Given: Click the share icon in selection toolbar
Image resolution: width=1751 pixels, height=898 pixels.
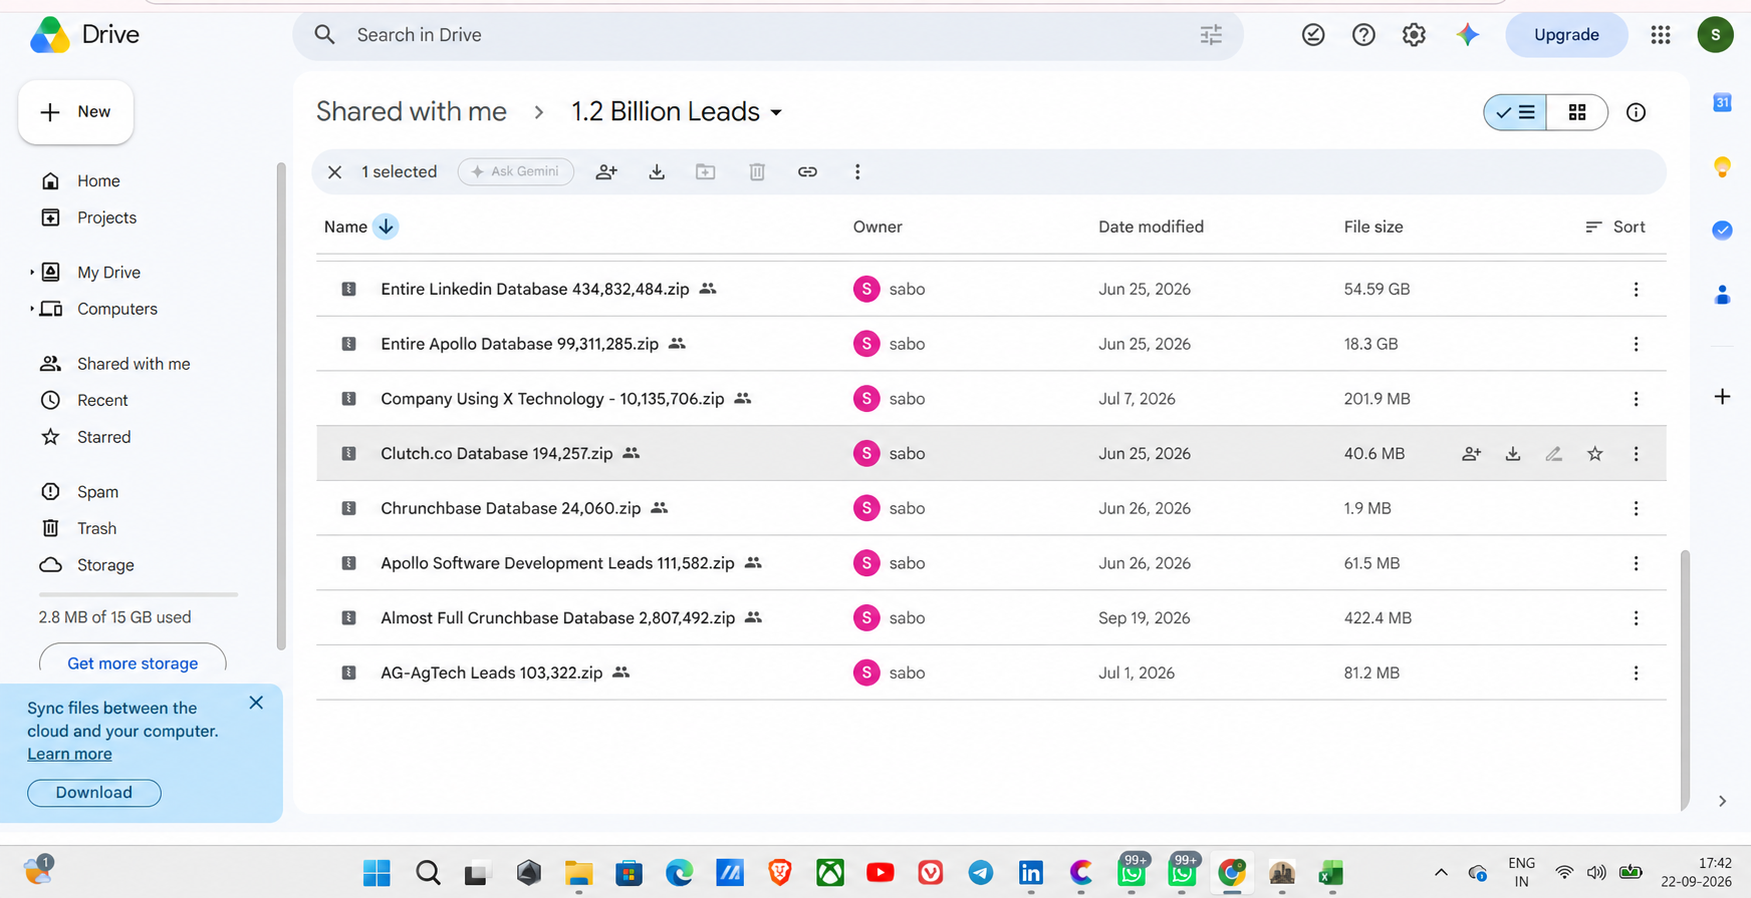Looking at the screenshot, I should click(606, 172).
